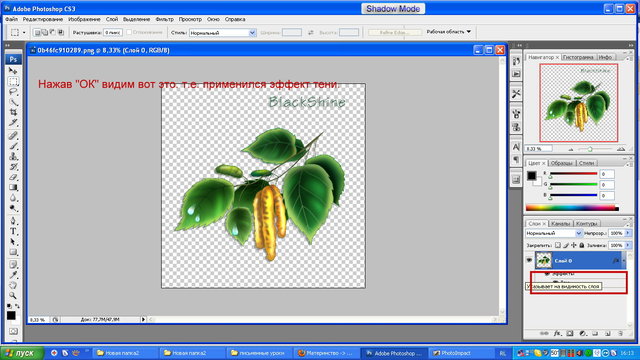Select the Eraser tool
Viewport: 640px width, 360px height.
(x=13, y=177)
